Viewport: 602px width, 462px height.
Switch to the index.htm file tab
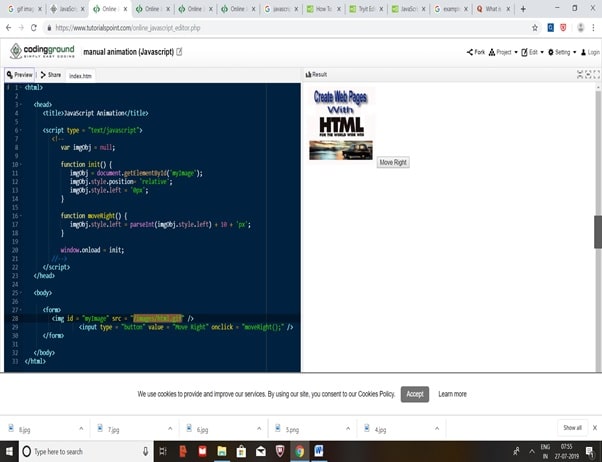point(80,76)
